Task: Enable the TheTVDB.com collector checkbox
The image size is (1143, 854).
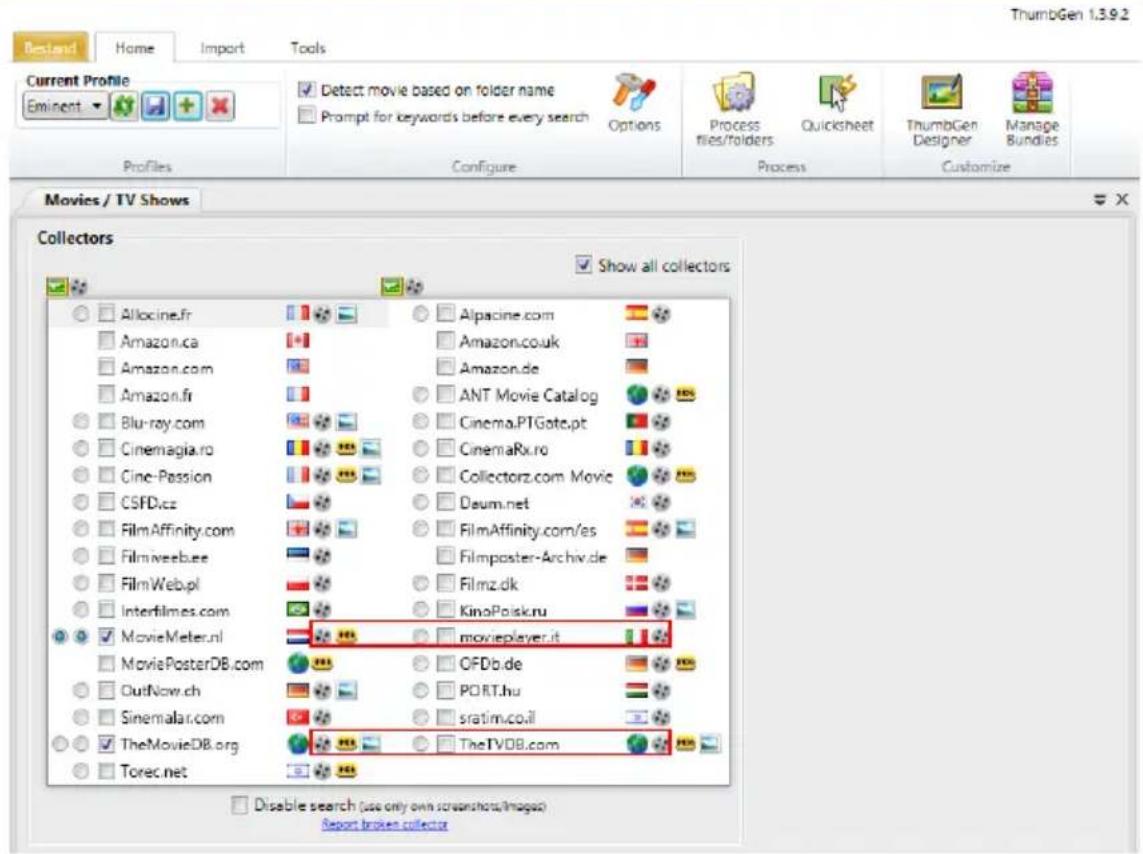Action: [x=445, y=744]
